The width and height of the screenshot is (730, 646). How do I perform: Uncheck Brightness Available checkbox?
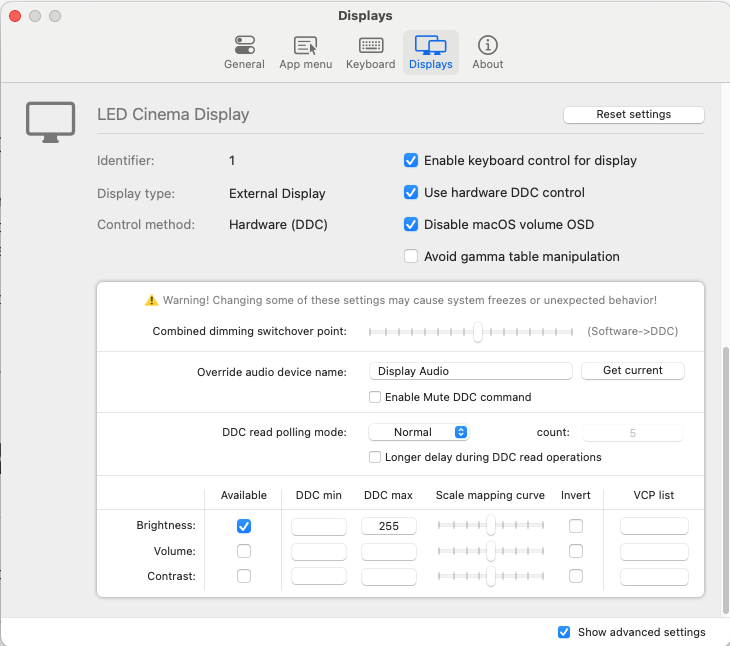tap(244, 526)
